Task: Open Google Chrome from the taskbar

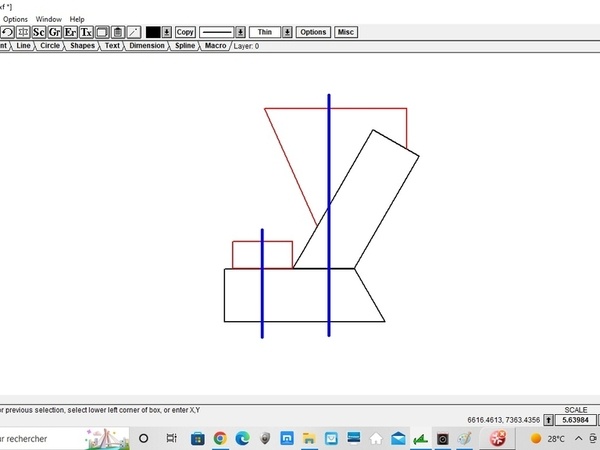Action: point(220,438)
